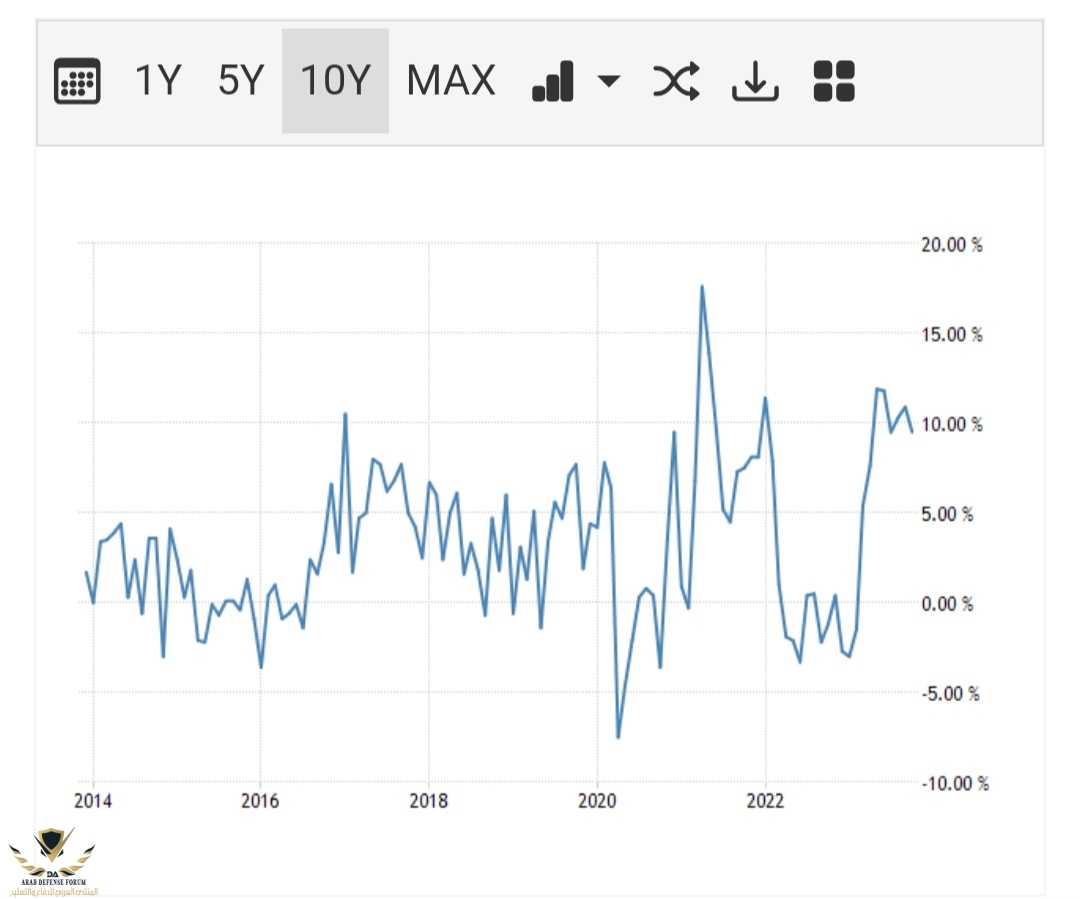This screenshot has width=1080, height=899.
Task: Click the 20.00 % y-axis label
Action: (x=950, y=245)
